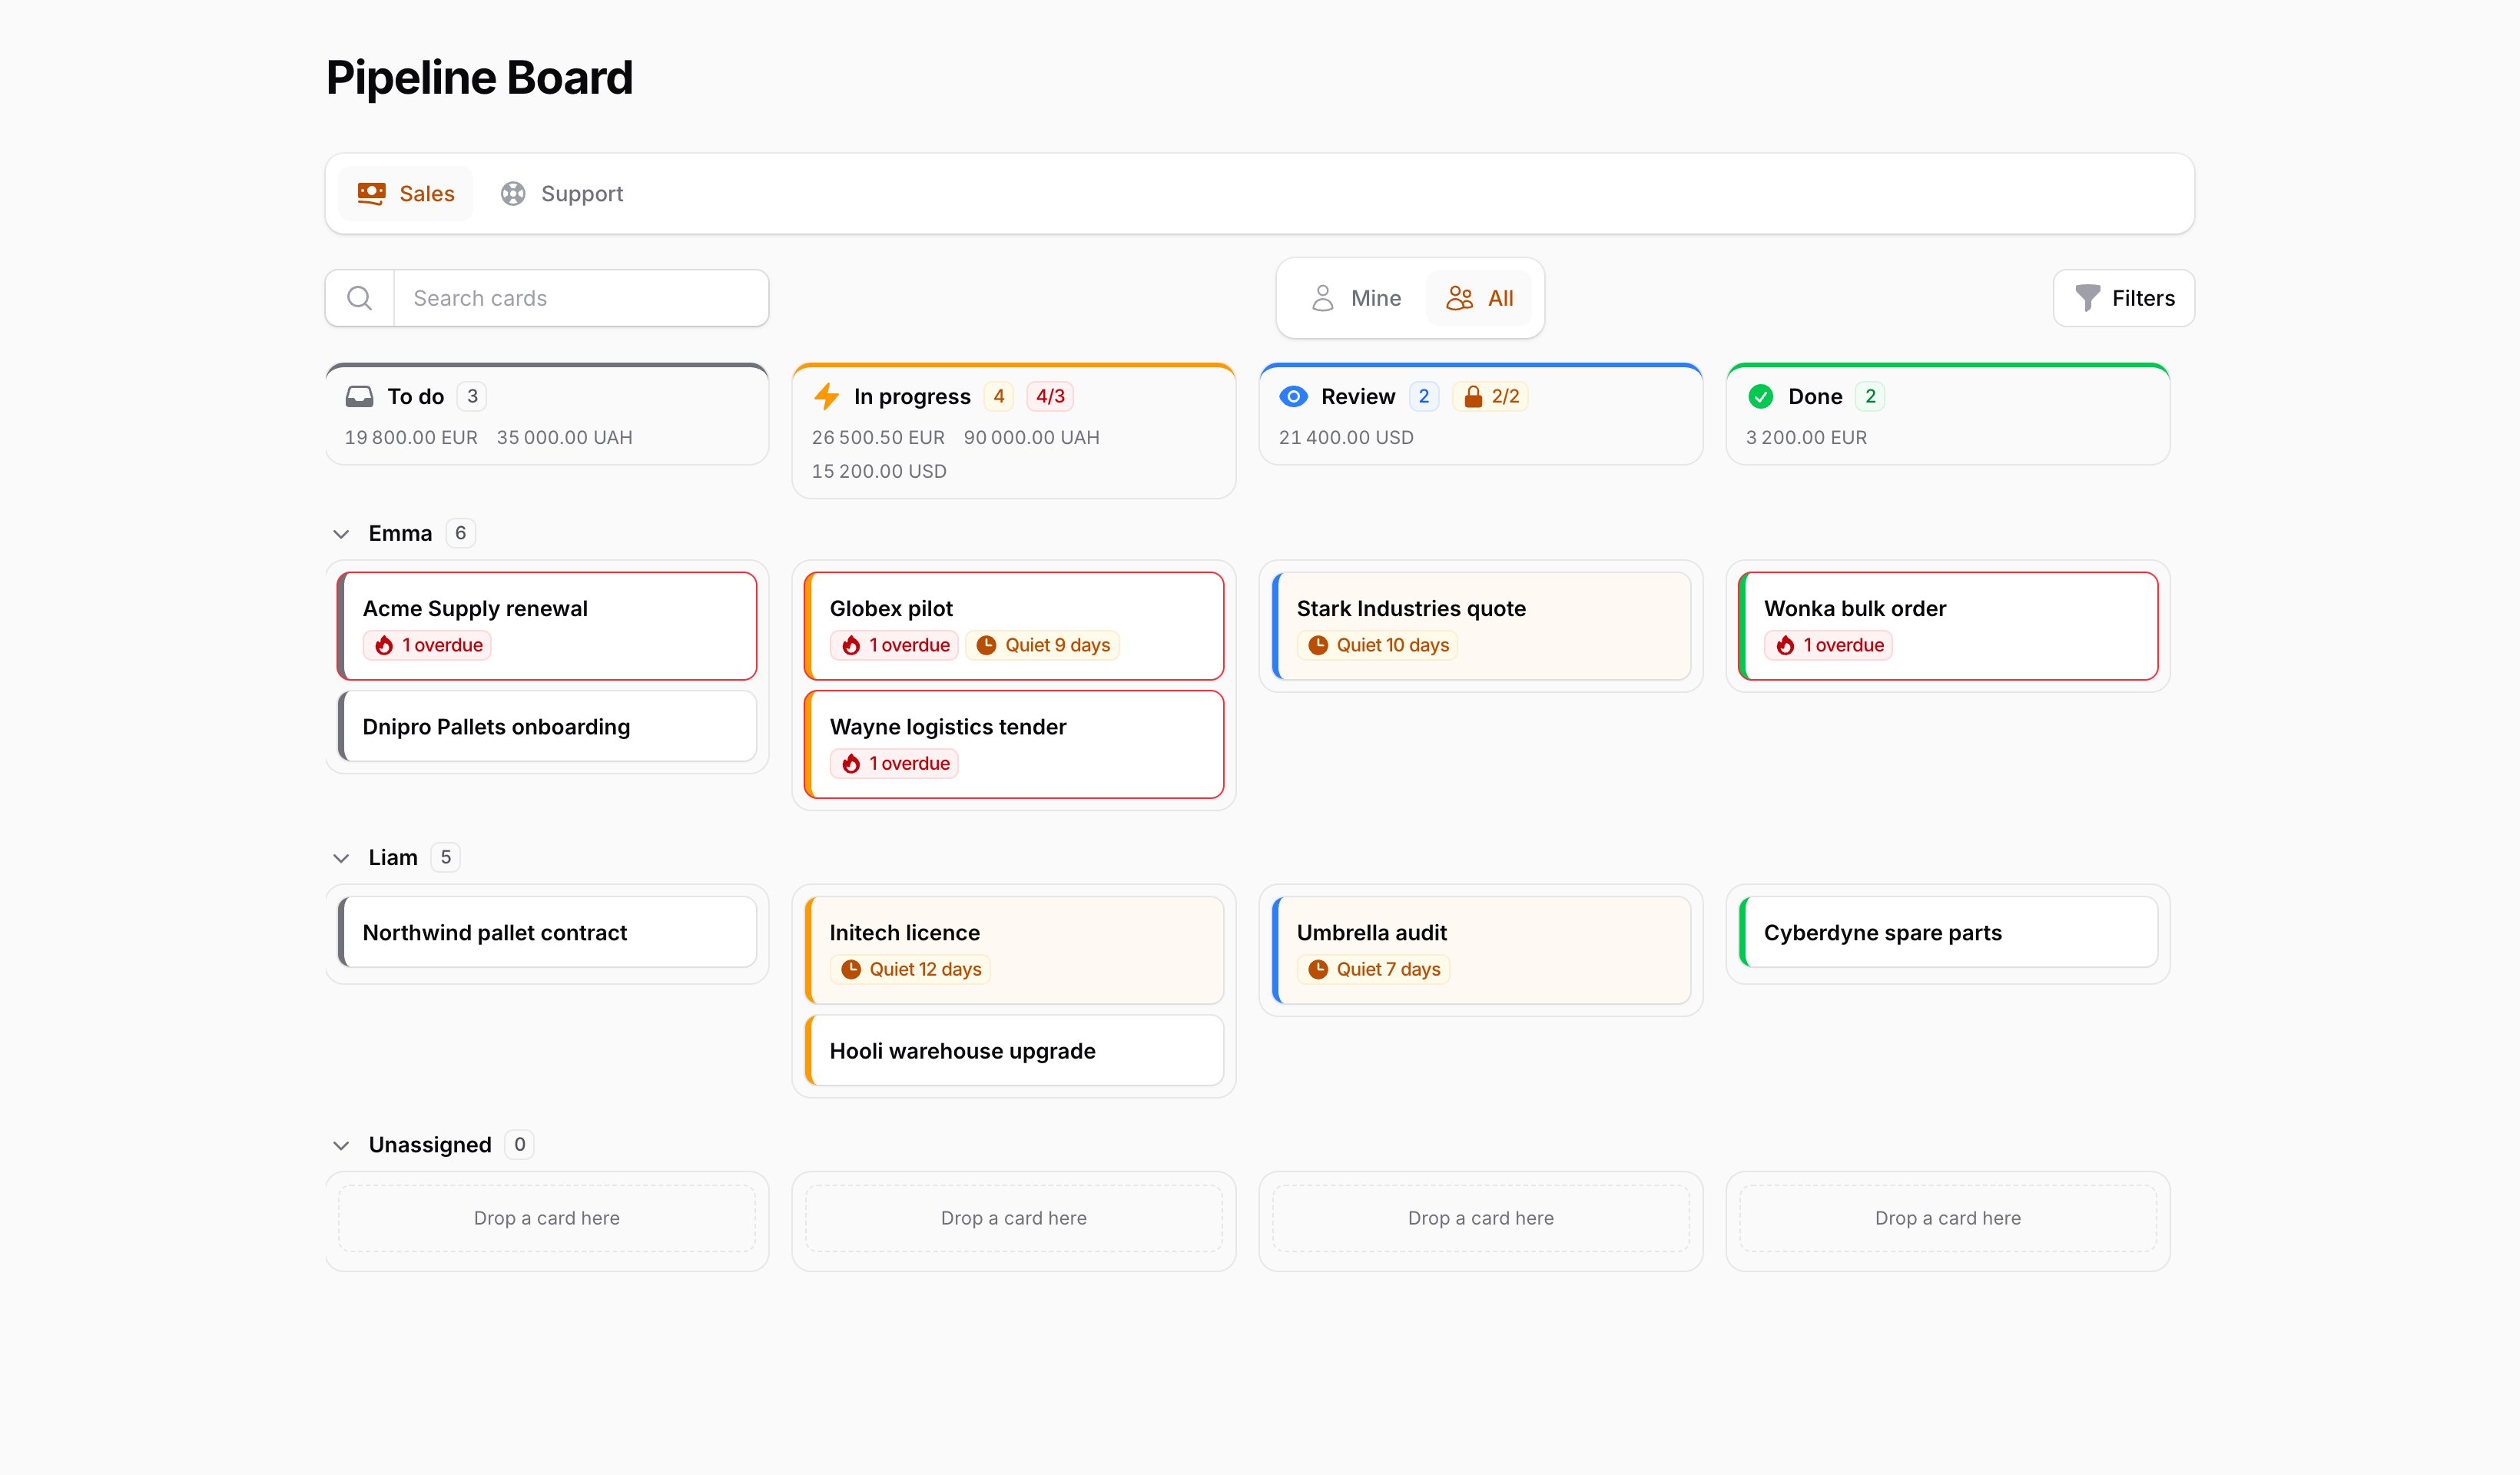Image resolution: width=2520 pixels, height=1475 pixels.
Task: Click the magnifier search icon
Action: coord(359,298)
